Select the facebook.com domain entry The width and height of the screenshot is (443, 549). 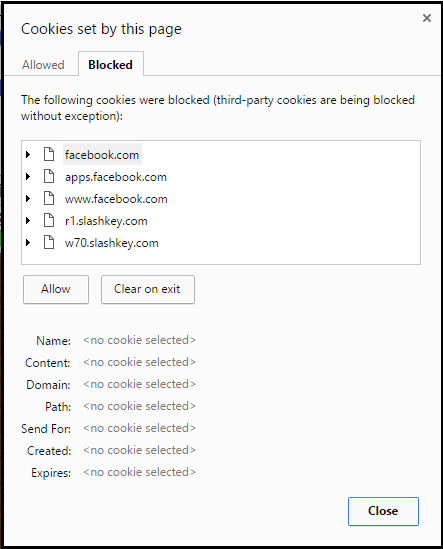(x=102, y=154)
